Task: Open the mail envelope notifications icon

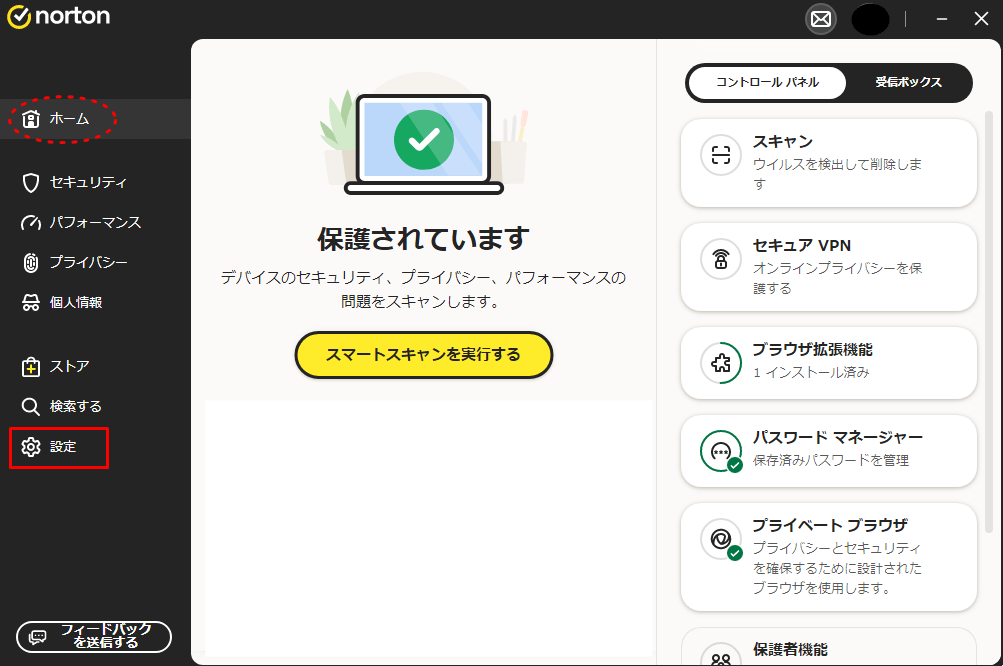Action: pos(821,19)
